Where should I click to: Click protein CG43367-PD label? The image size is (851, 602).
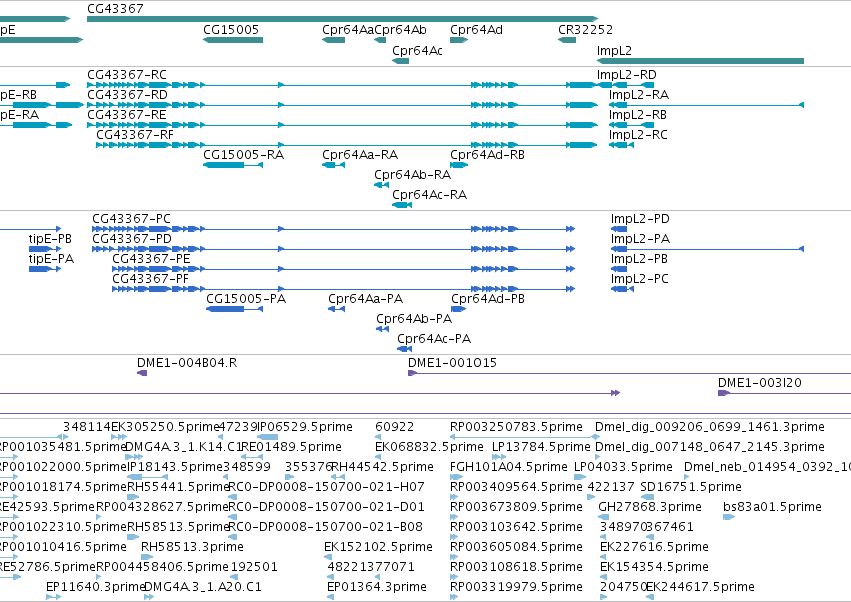132,239
